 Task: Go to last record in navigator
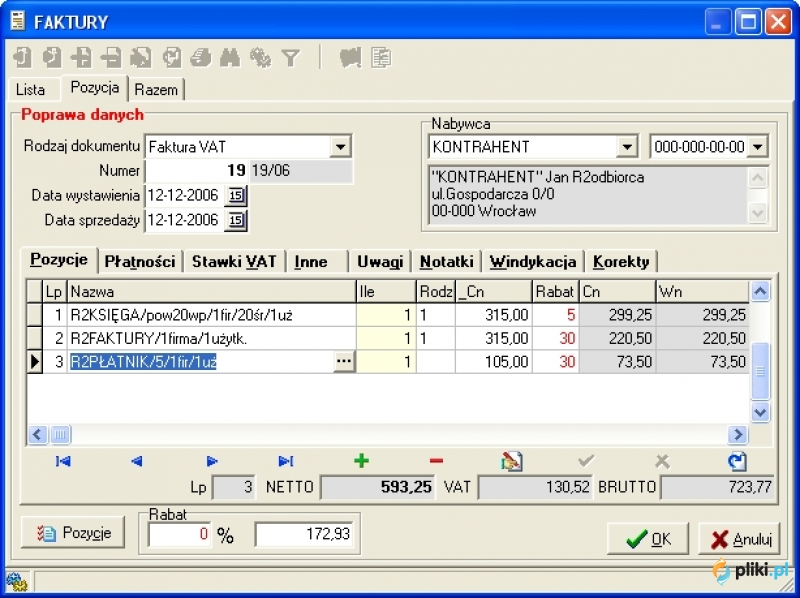click(x=286, y=461)
